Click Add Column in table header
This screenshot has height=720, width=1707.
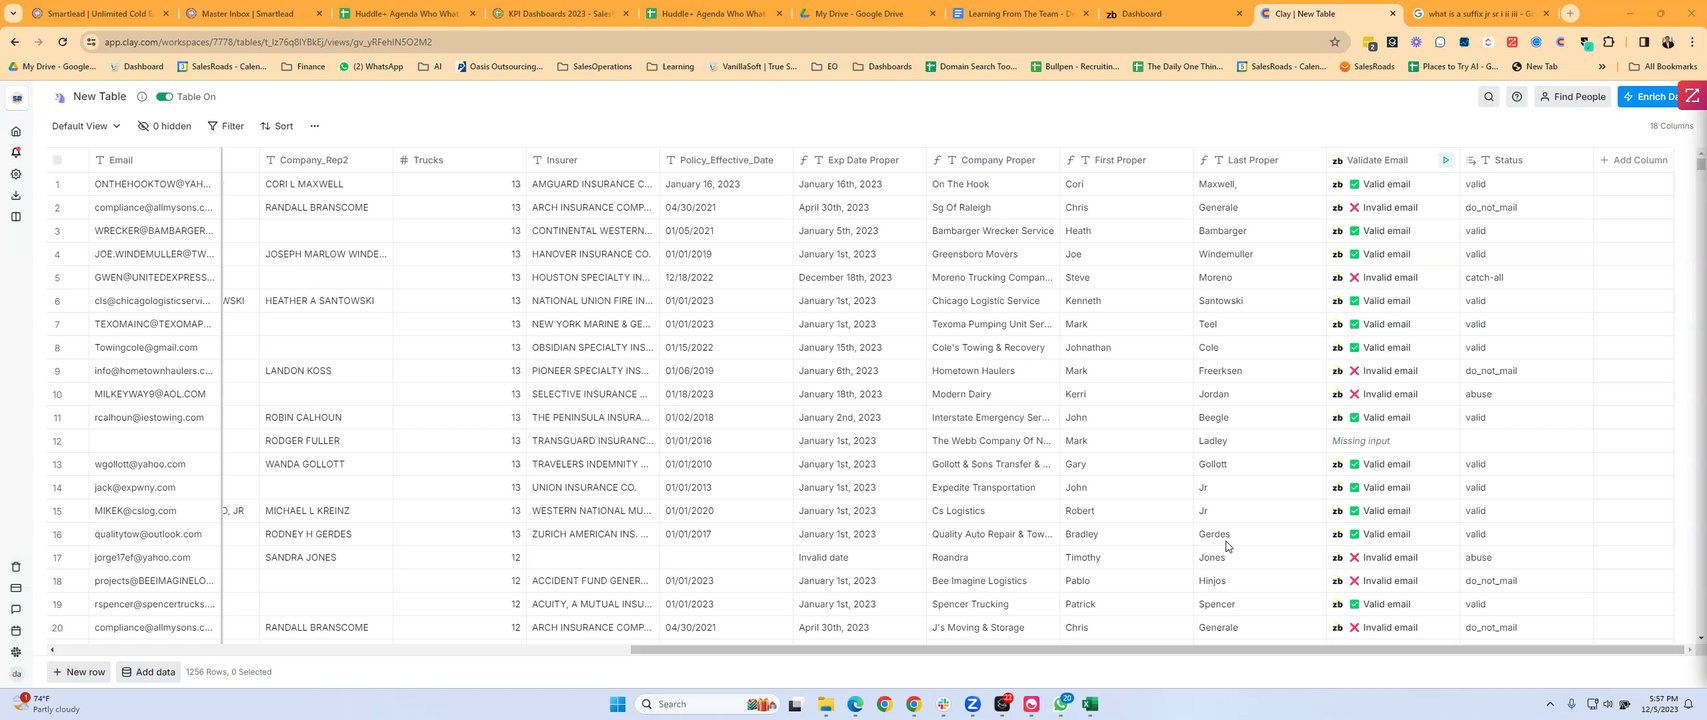(x=1634, y=160)
